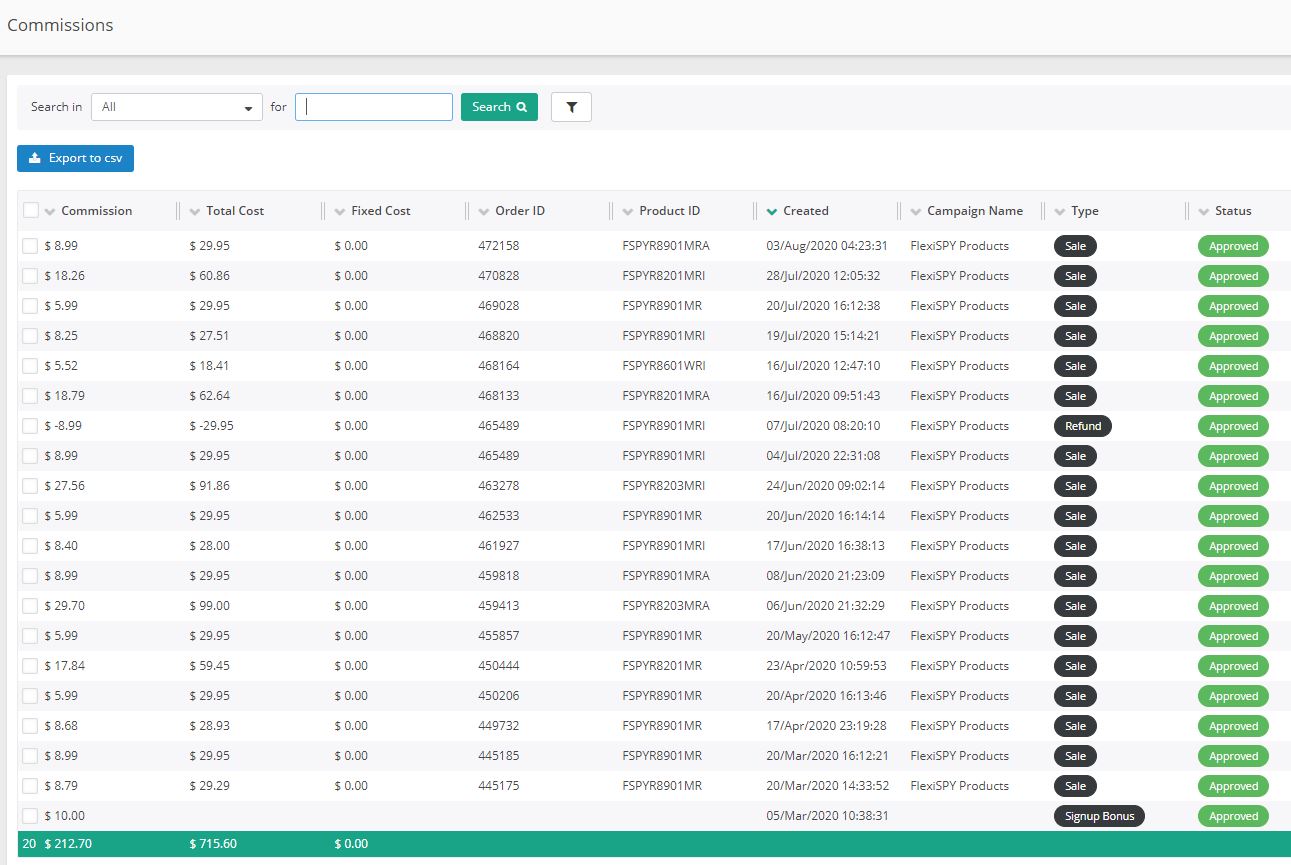Sort by the Order ID column arrow
The width and height of the screenshot is (1291, 865).
point(484,211)
